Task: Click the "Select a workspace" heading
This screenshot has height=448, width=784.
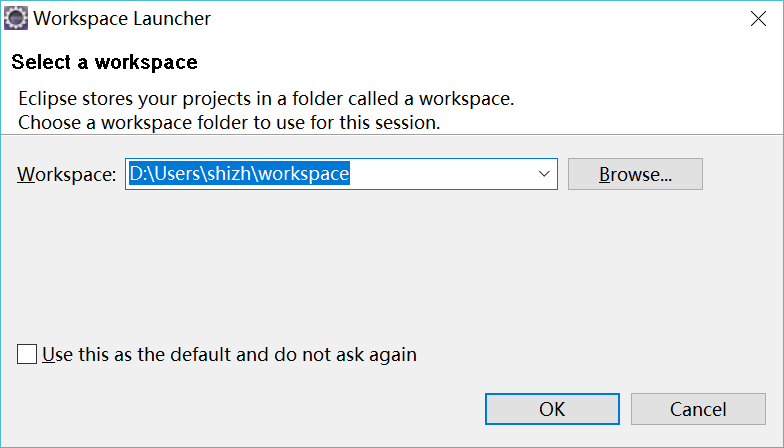Action: 104,62
